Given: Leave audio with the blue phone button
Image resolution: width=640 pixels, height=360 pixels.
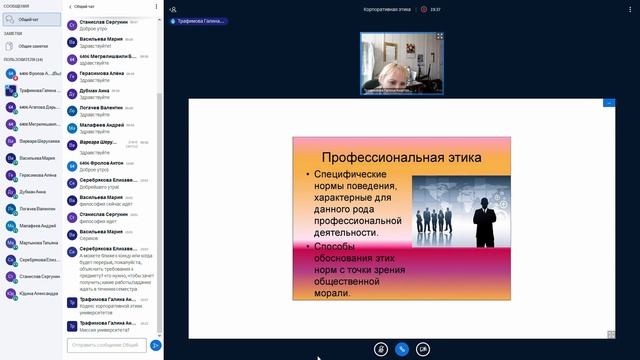Looking at the screenshot, I should coord(402,349).
